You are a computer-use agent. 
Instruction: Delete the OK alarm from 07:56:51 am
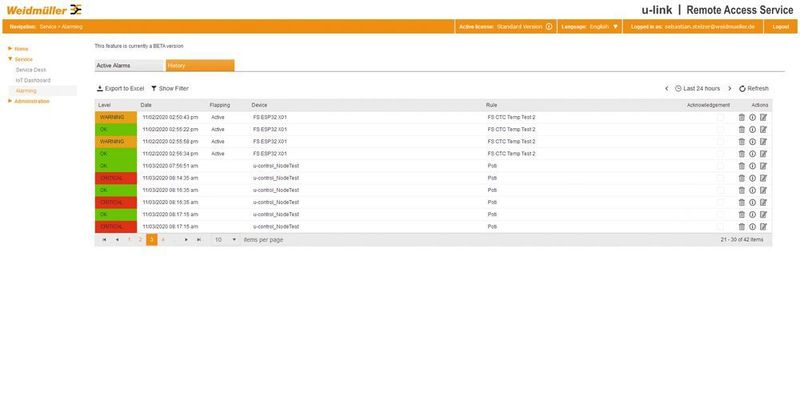pyautogui.click(x=742, y=166)
